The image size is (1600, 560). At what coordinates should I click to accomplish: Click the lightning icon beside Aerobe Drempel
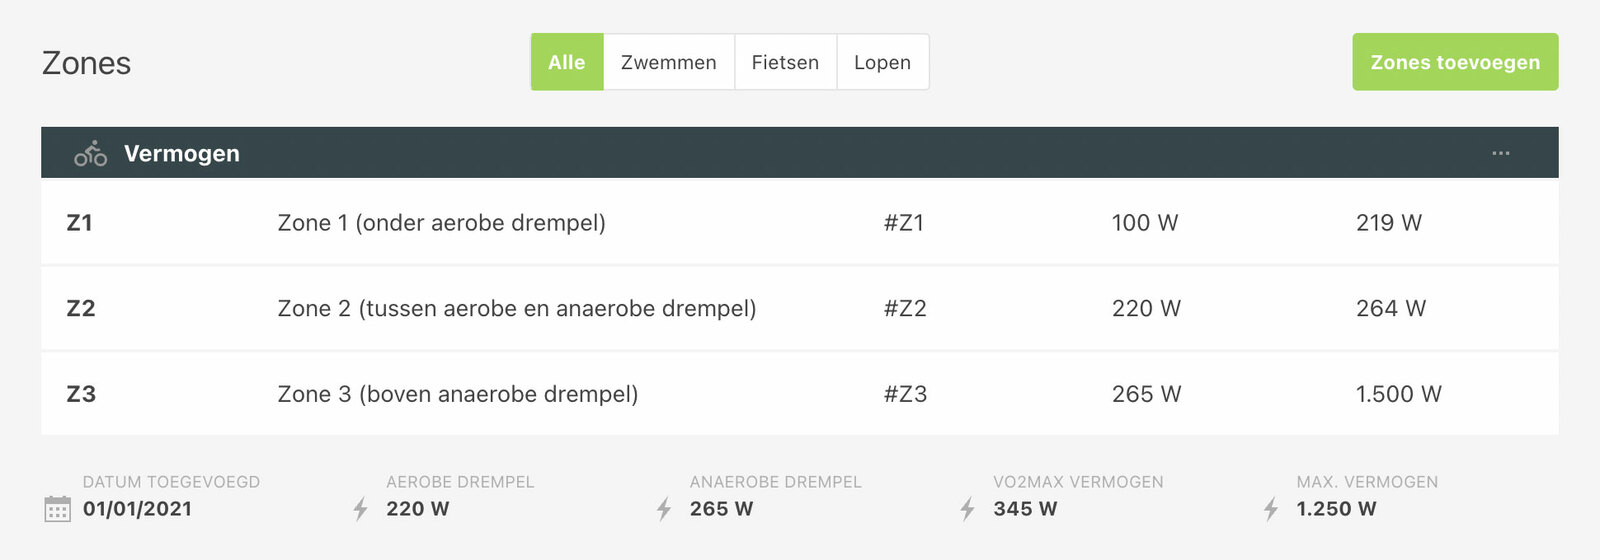pos(361,509)
